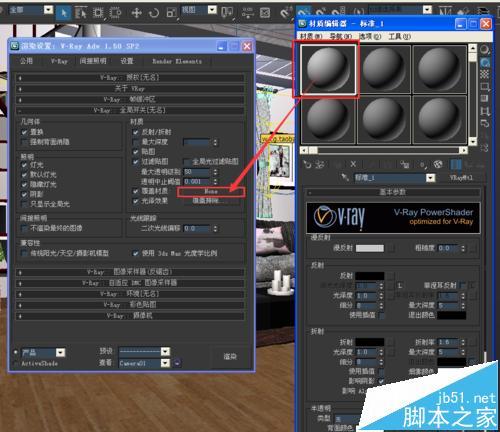This screenshot has height=432, width=500.
Task: Activate the Select and Move tool
Action: pyautogui.click(x=137, y=13)
